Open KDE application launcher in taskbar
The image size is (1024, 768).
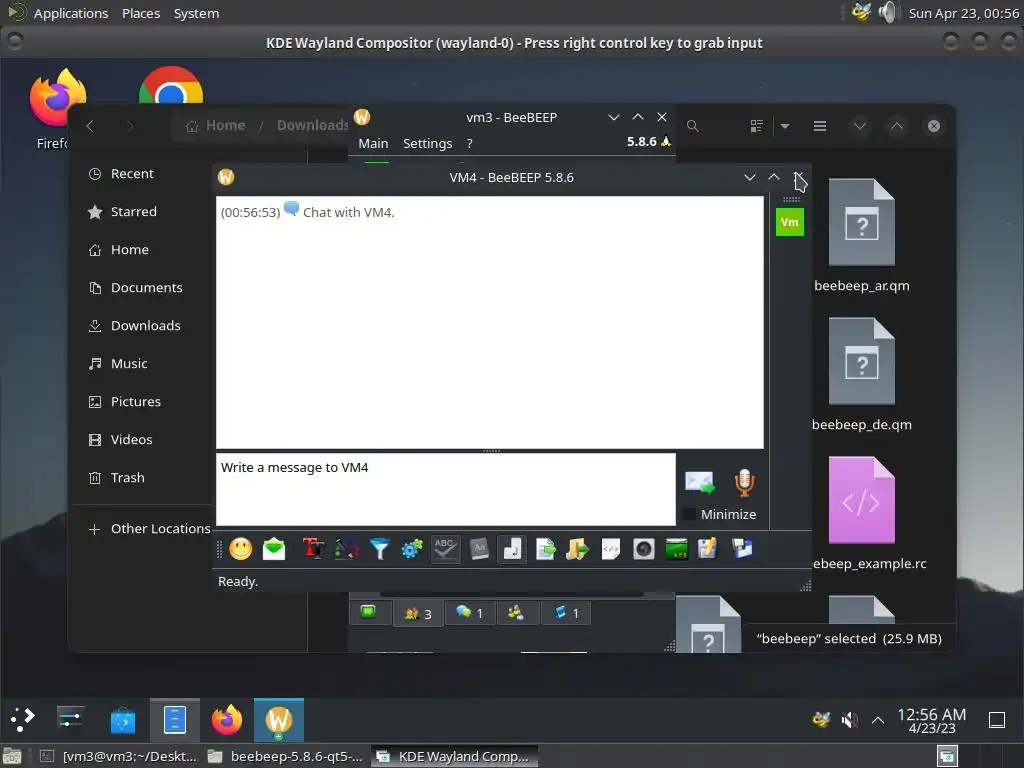[x=23, y=720]
